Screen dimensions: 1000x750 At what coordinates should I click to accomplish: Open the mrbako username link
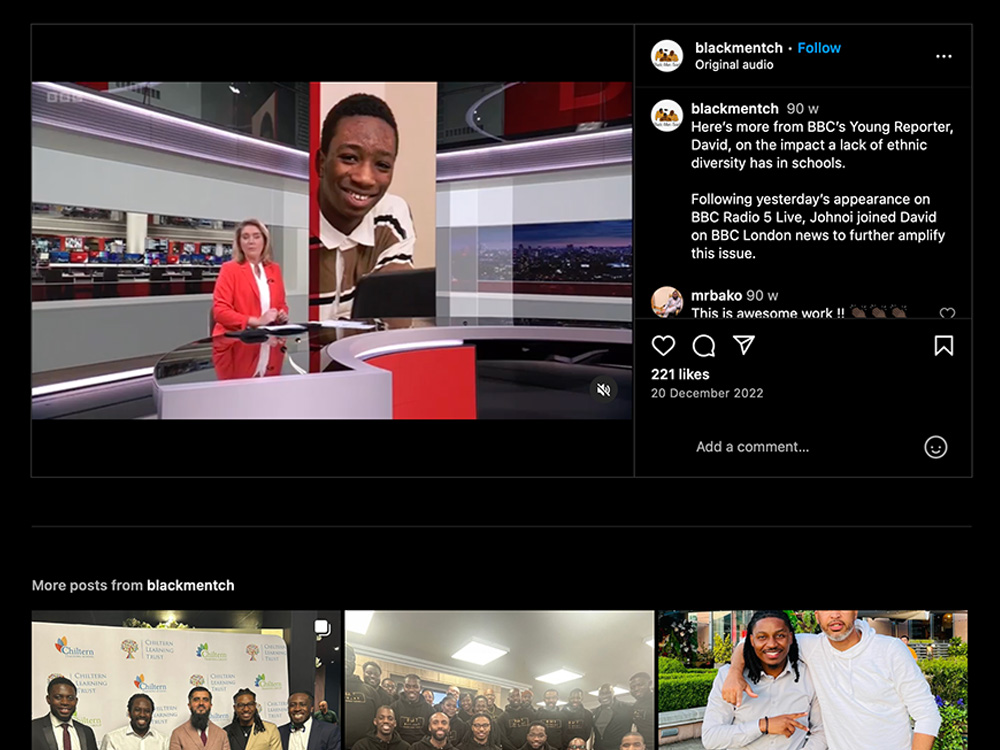coord(716,295)
